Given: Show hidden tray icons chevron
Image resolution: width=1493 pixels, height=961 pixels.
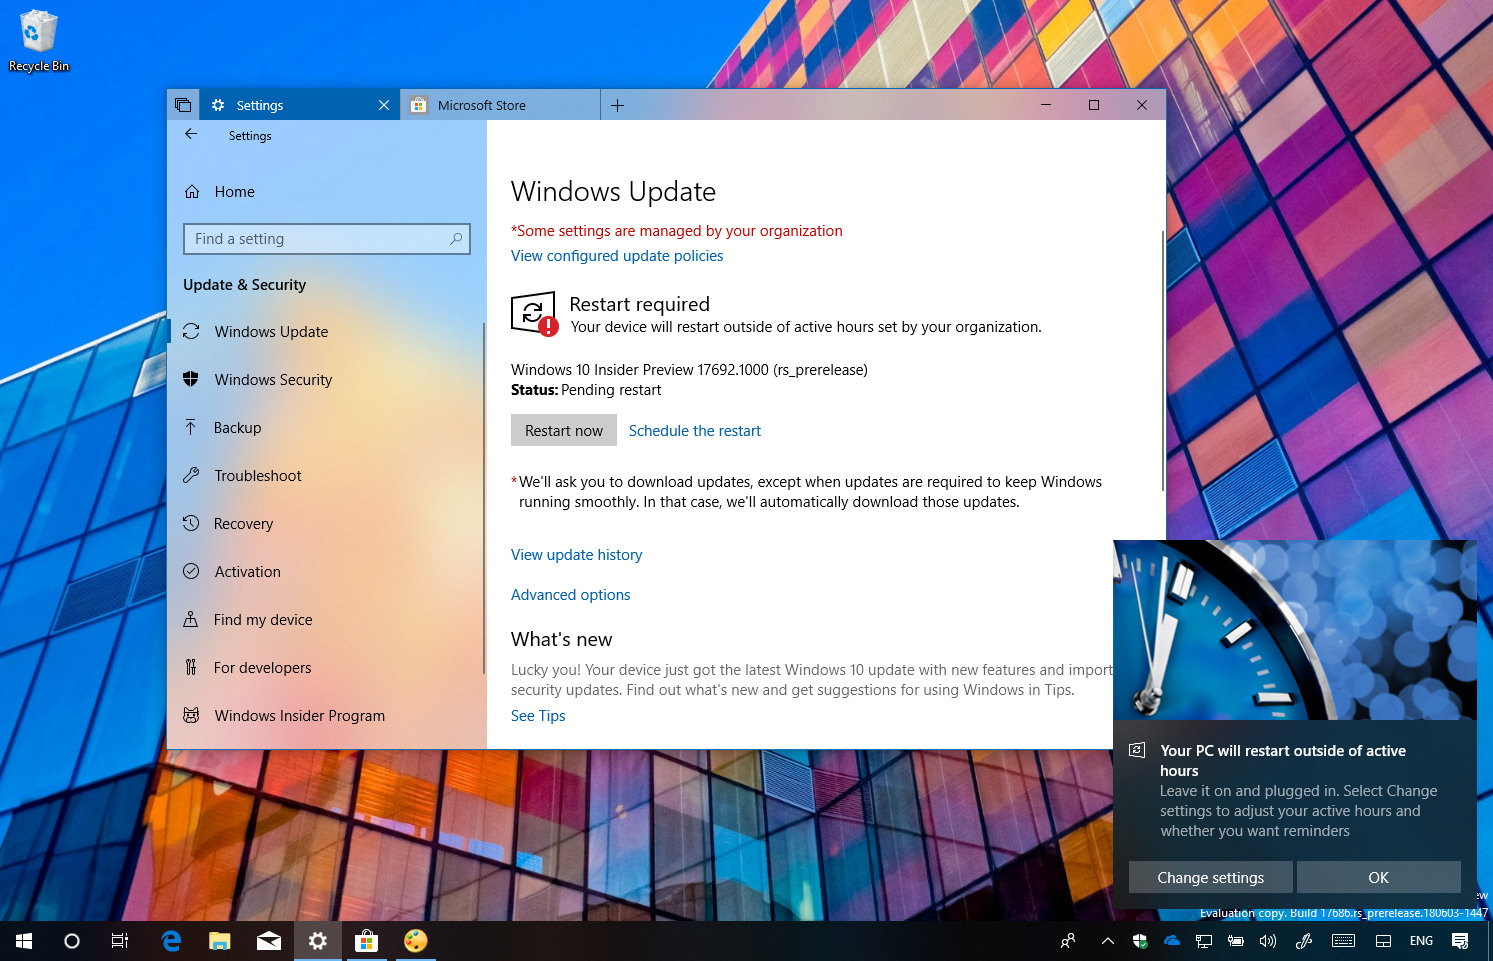Looking at the screenshot, I should 1107,941.
